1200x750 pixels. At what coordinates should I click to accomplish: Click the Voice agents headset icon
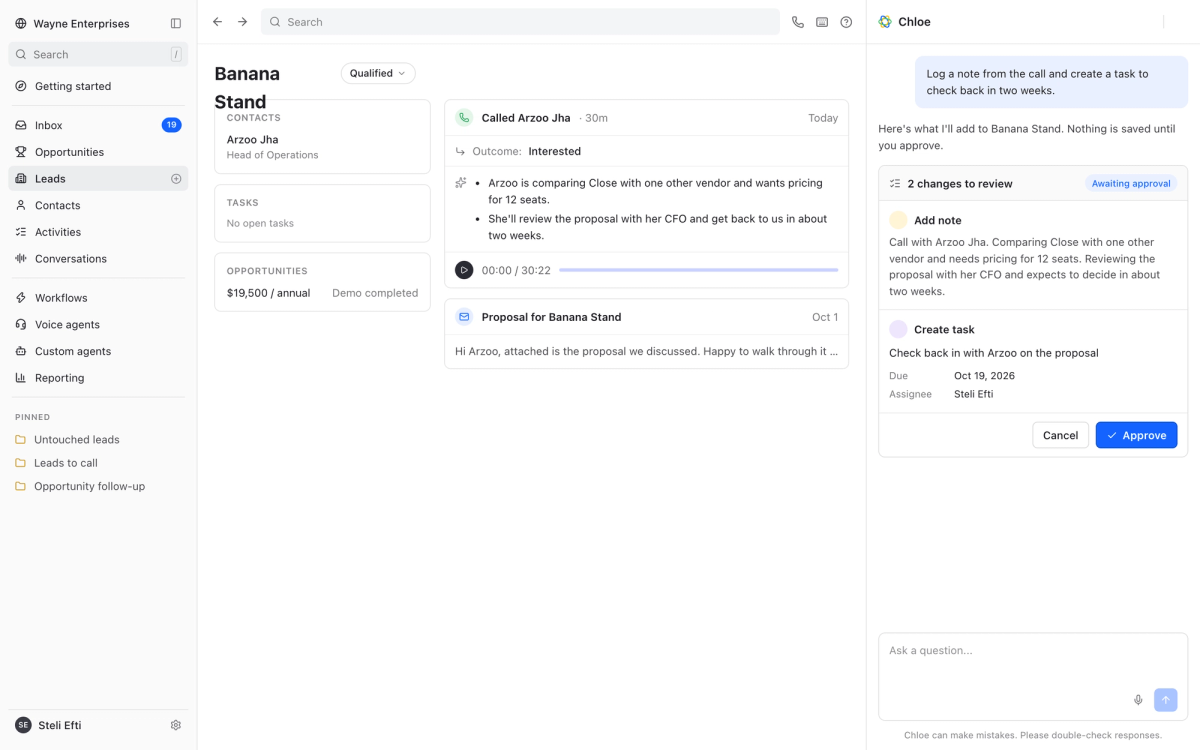coord(21,324)
